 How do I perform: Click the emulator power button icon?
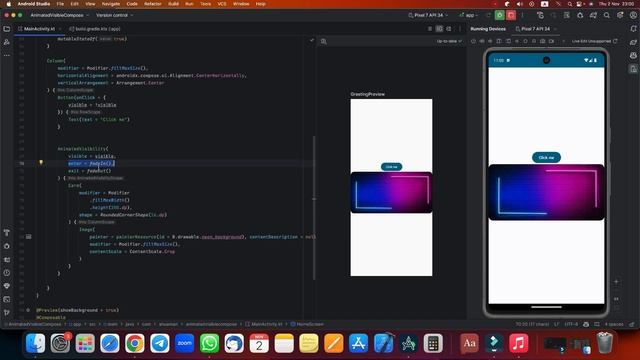pyautogui.click(x=473, y=41)
